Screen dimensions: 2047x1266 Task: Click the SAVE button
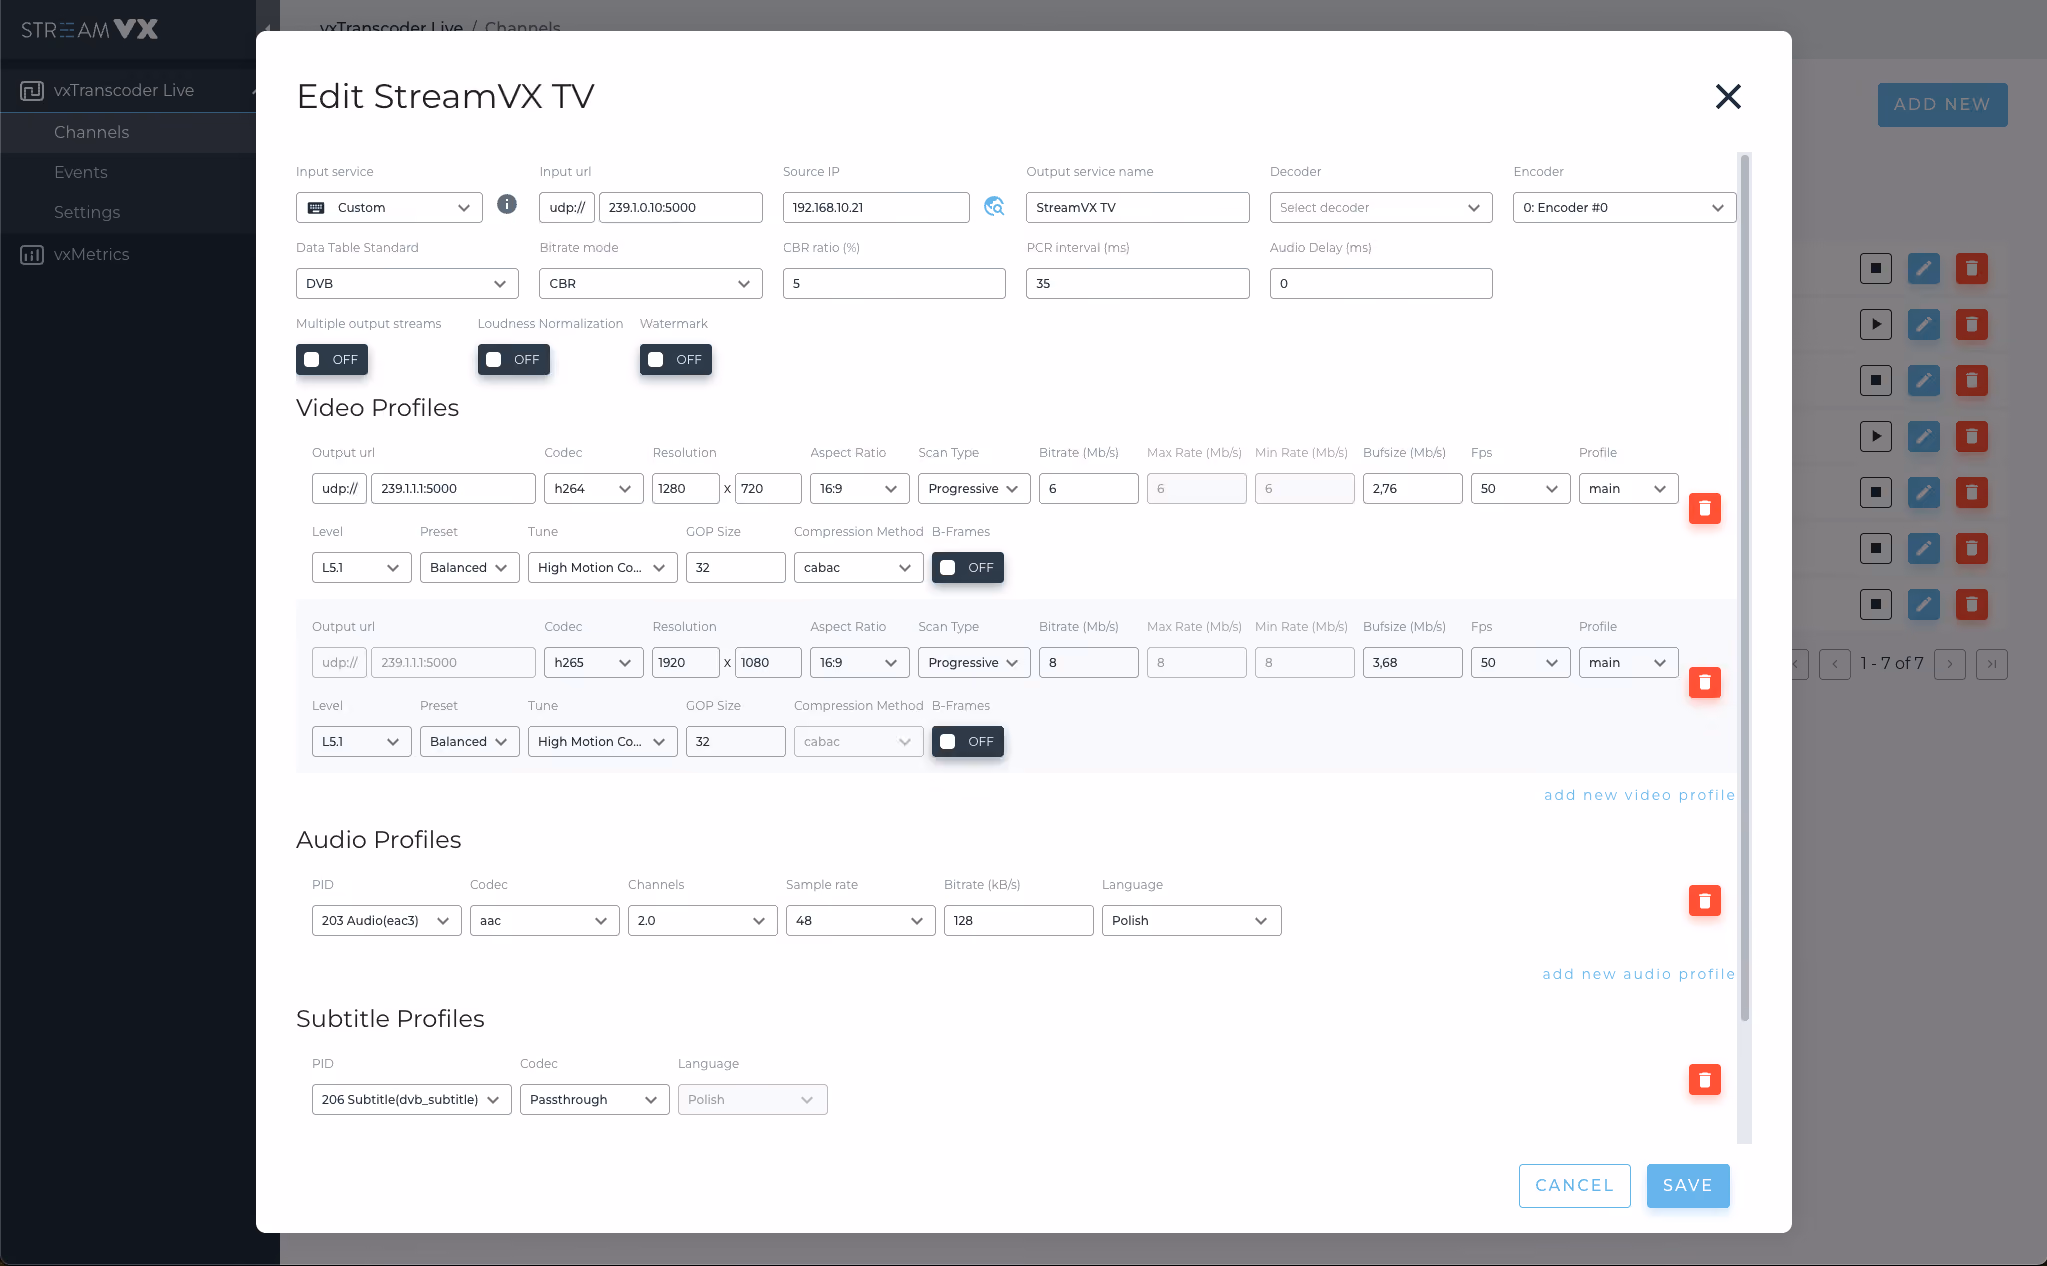click(x=1688, y=1186)
